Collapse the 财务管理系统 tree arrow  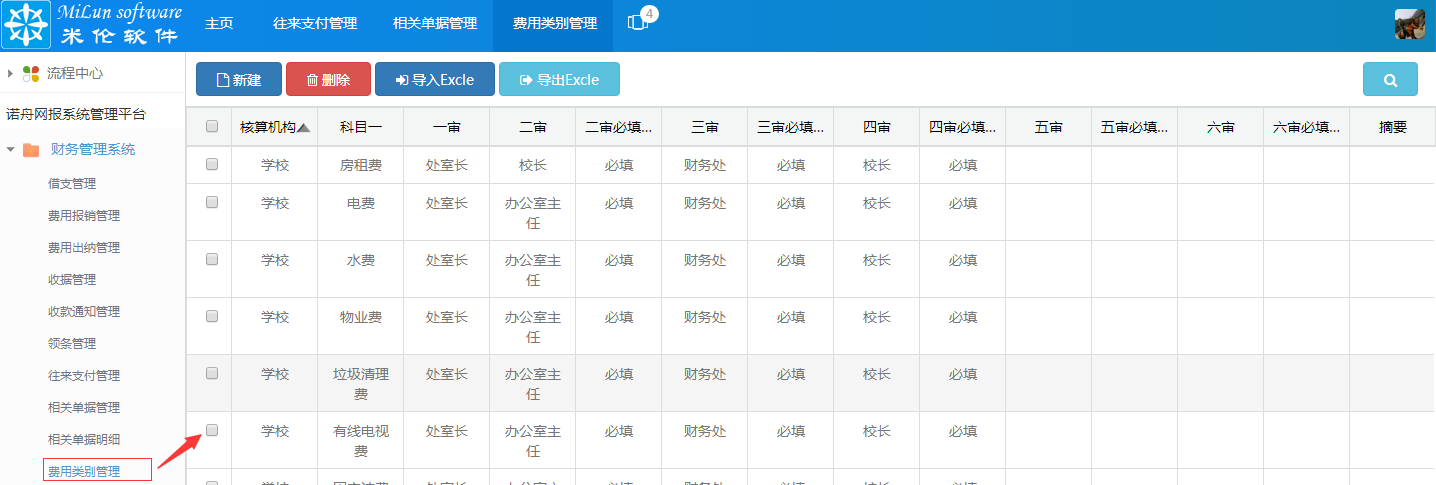click(10, 150)
